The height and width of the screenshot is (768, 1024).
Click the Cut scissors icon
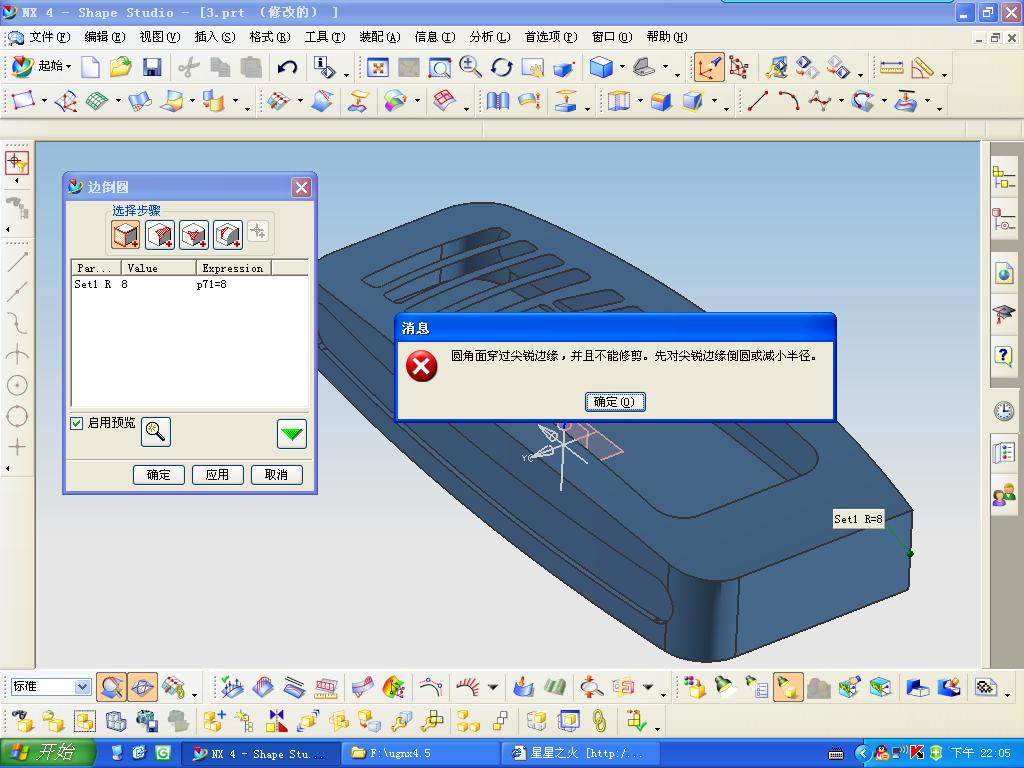click(189, 67)
